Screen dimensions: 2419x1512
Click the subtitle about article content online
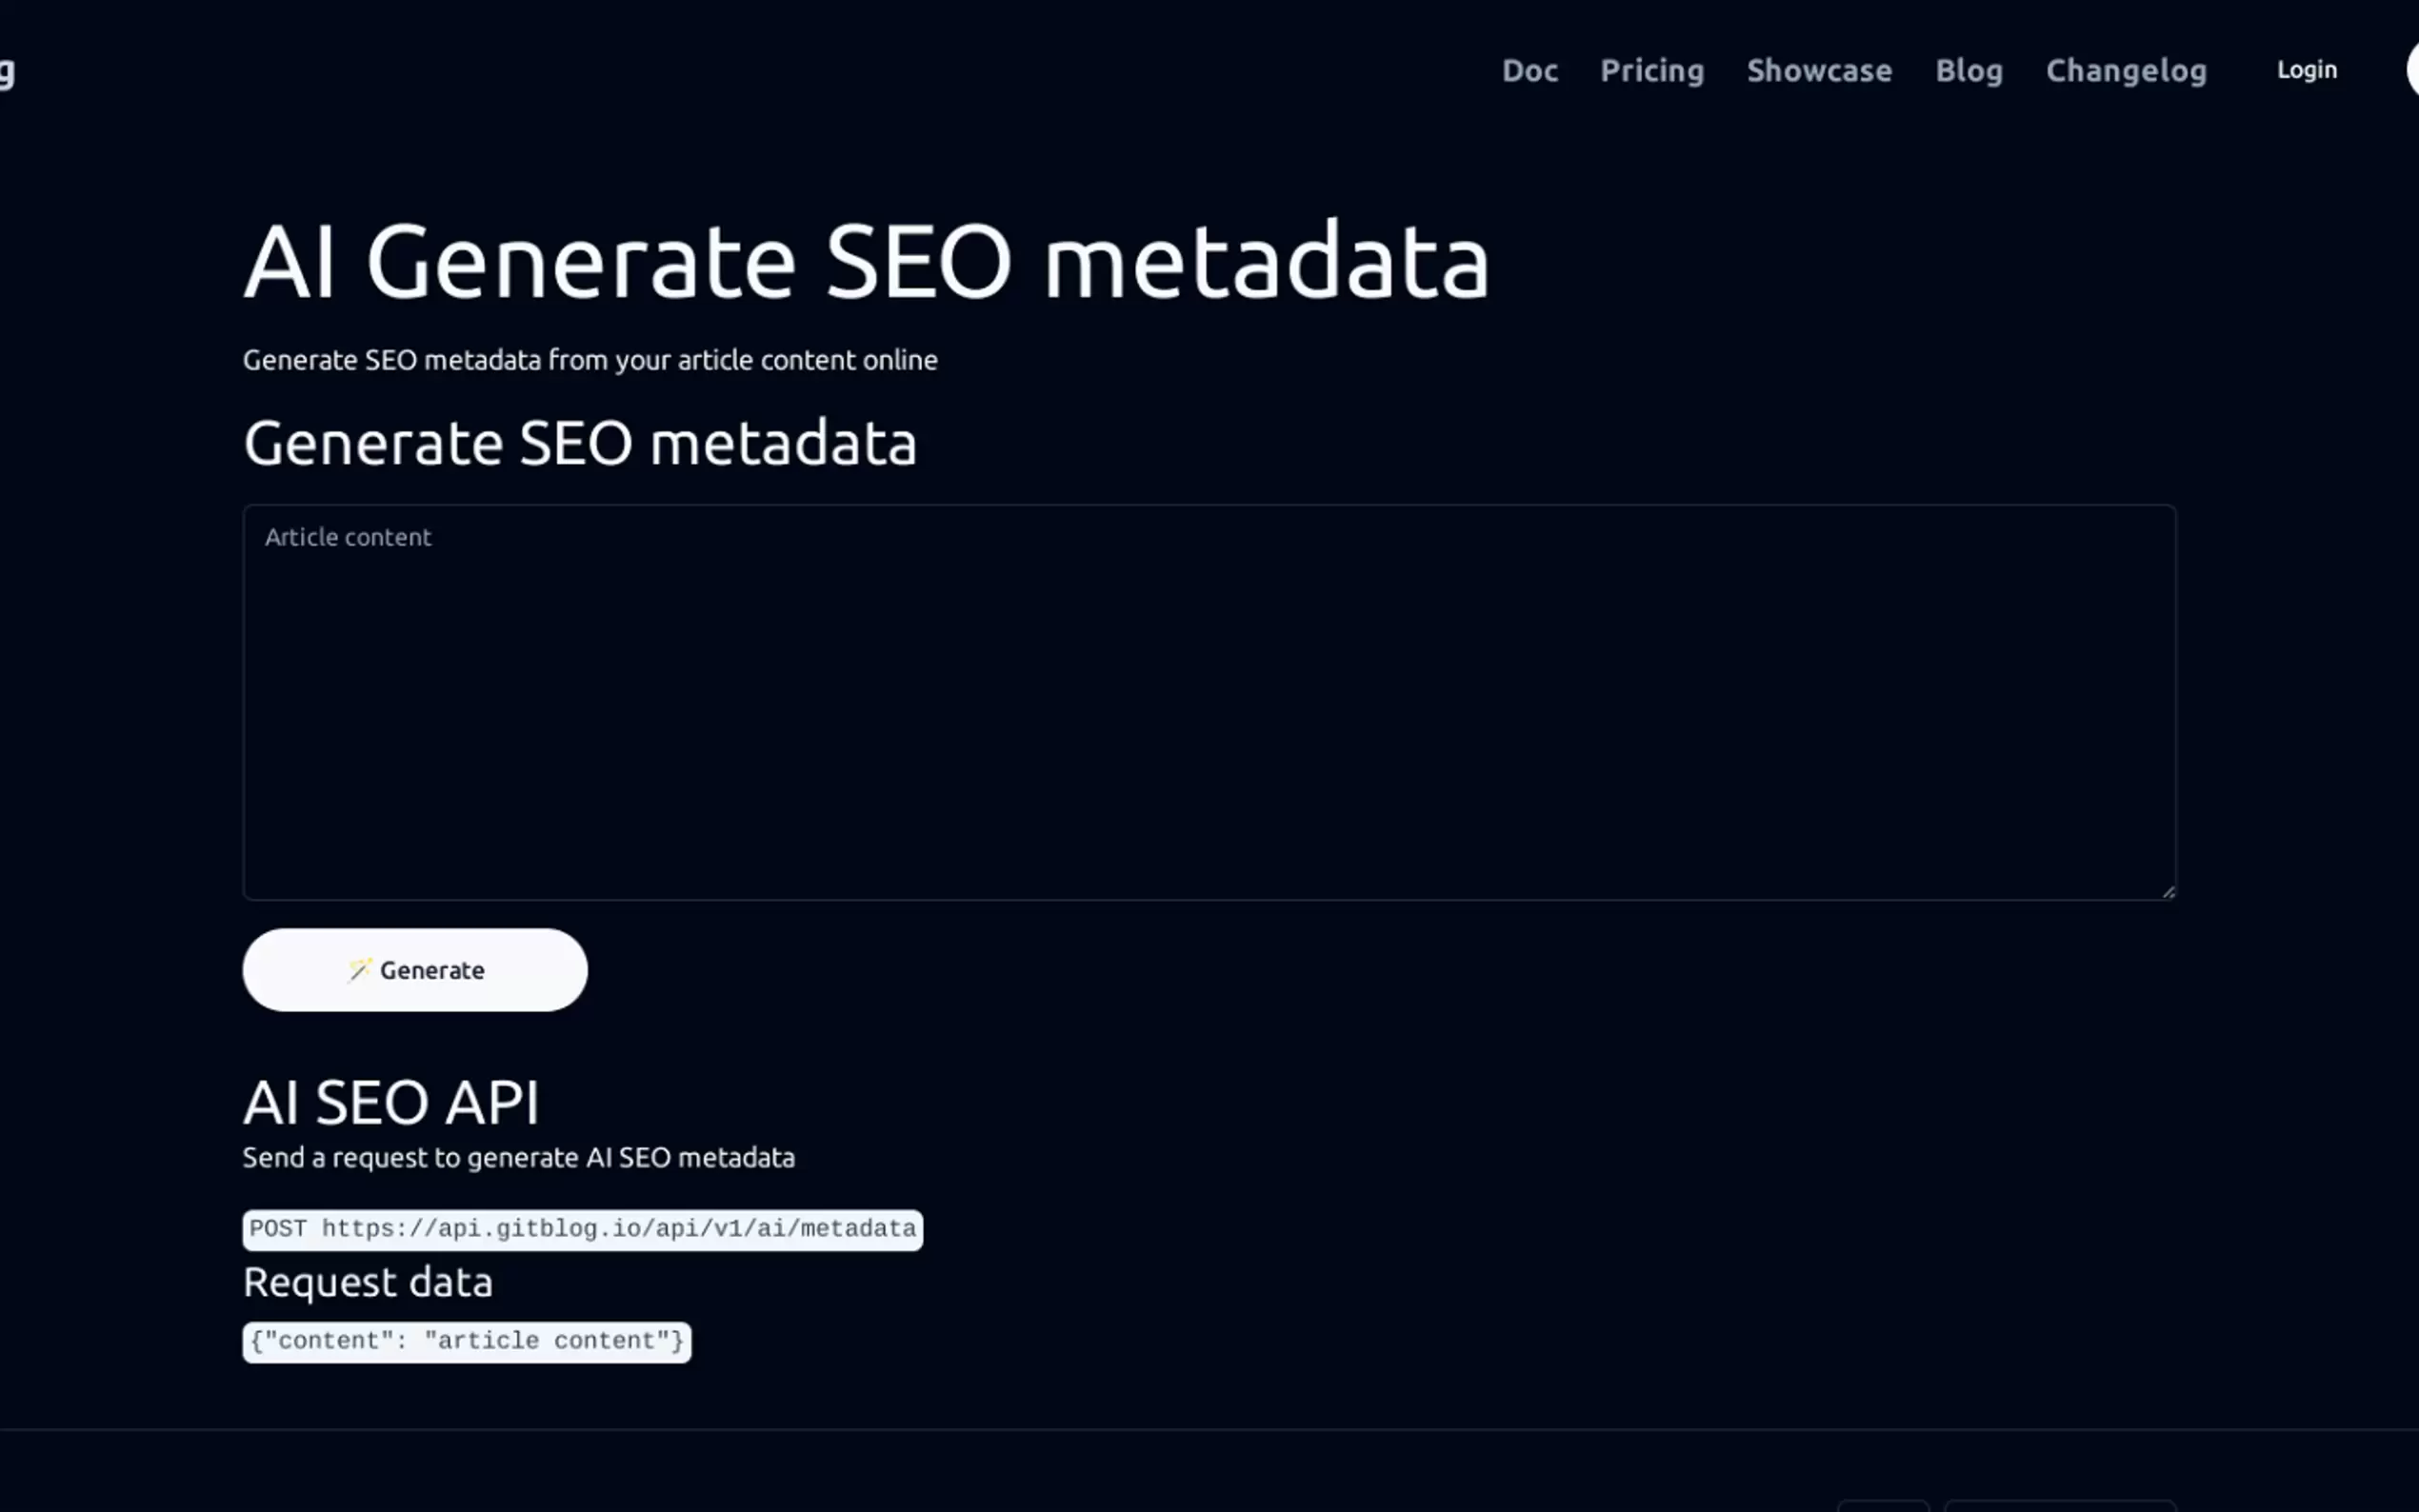pyautogui.click(x=590, y=360)
